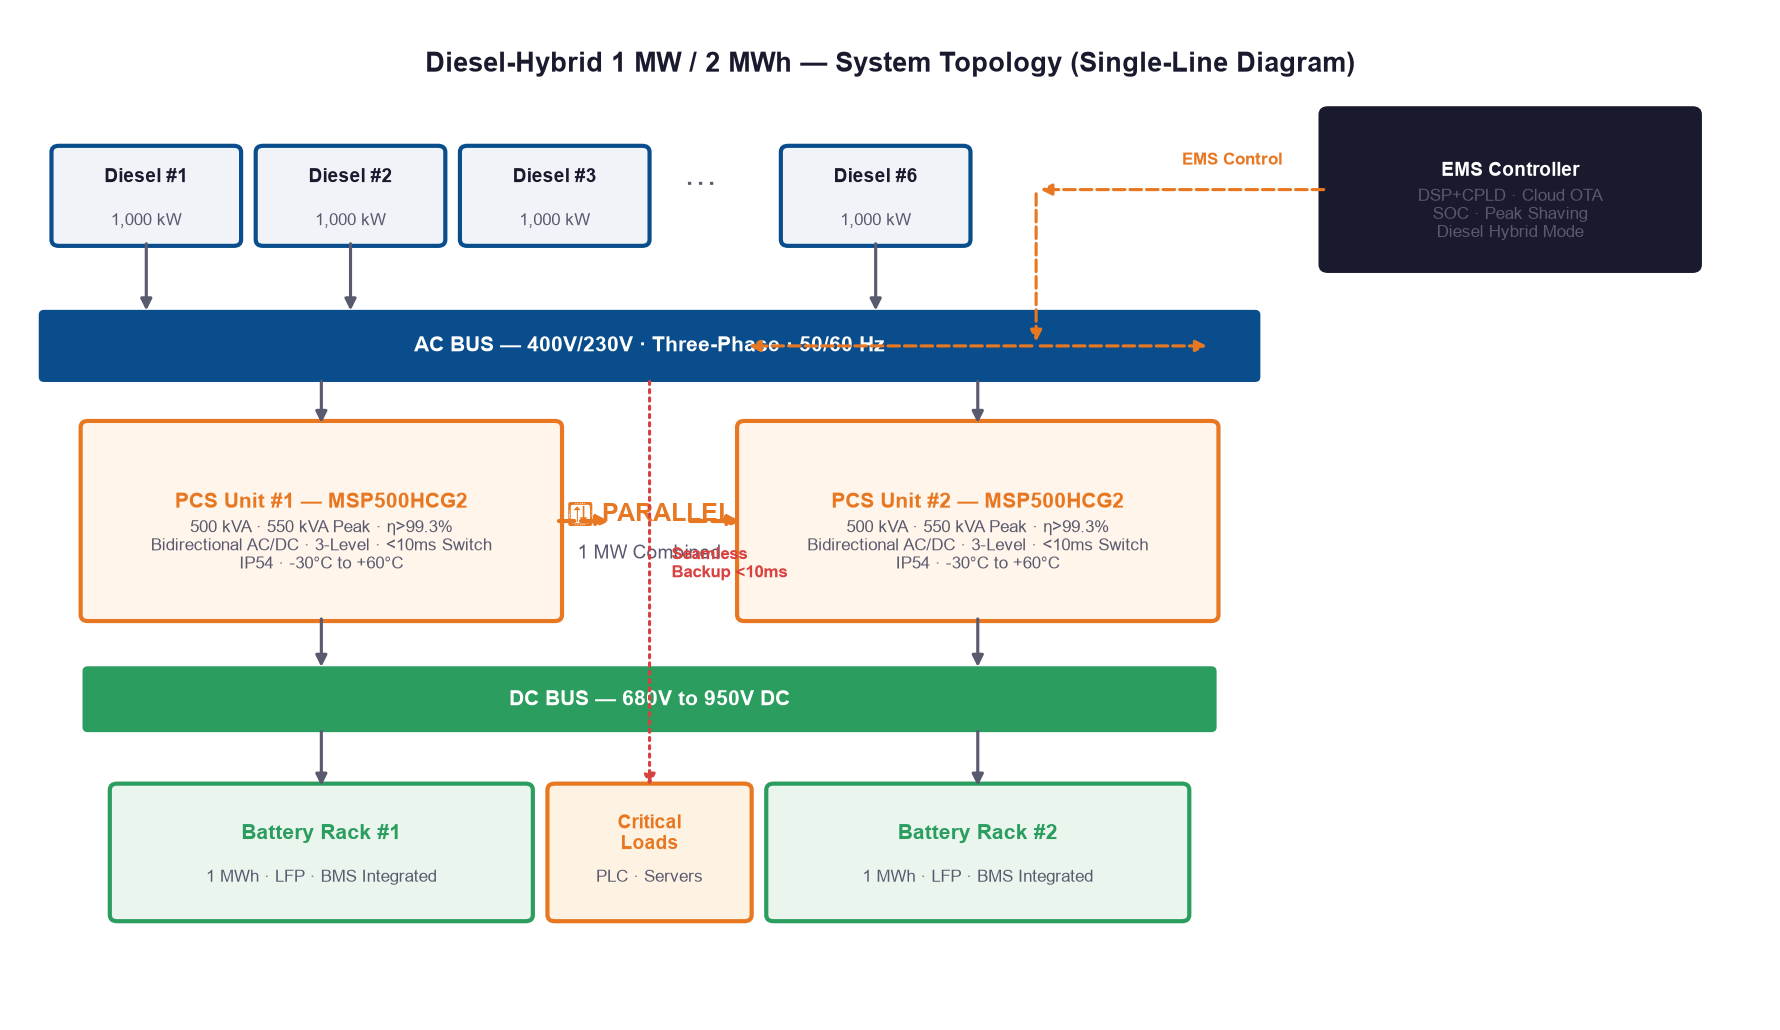Click the 'PARALLEL' text between PCS units
The height and width of the screenshot is (1030, 1780).
(x=665, y=513)
